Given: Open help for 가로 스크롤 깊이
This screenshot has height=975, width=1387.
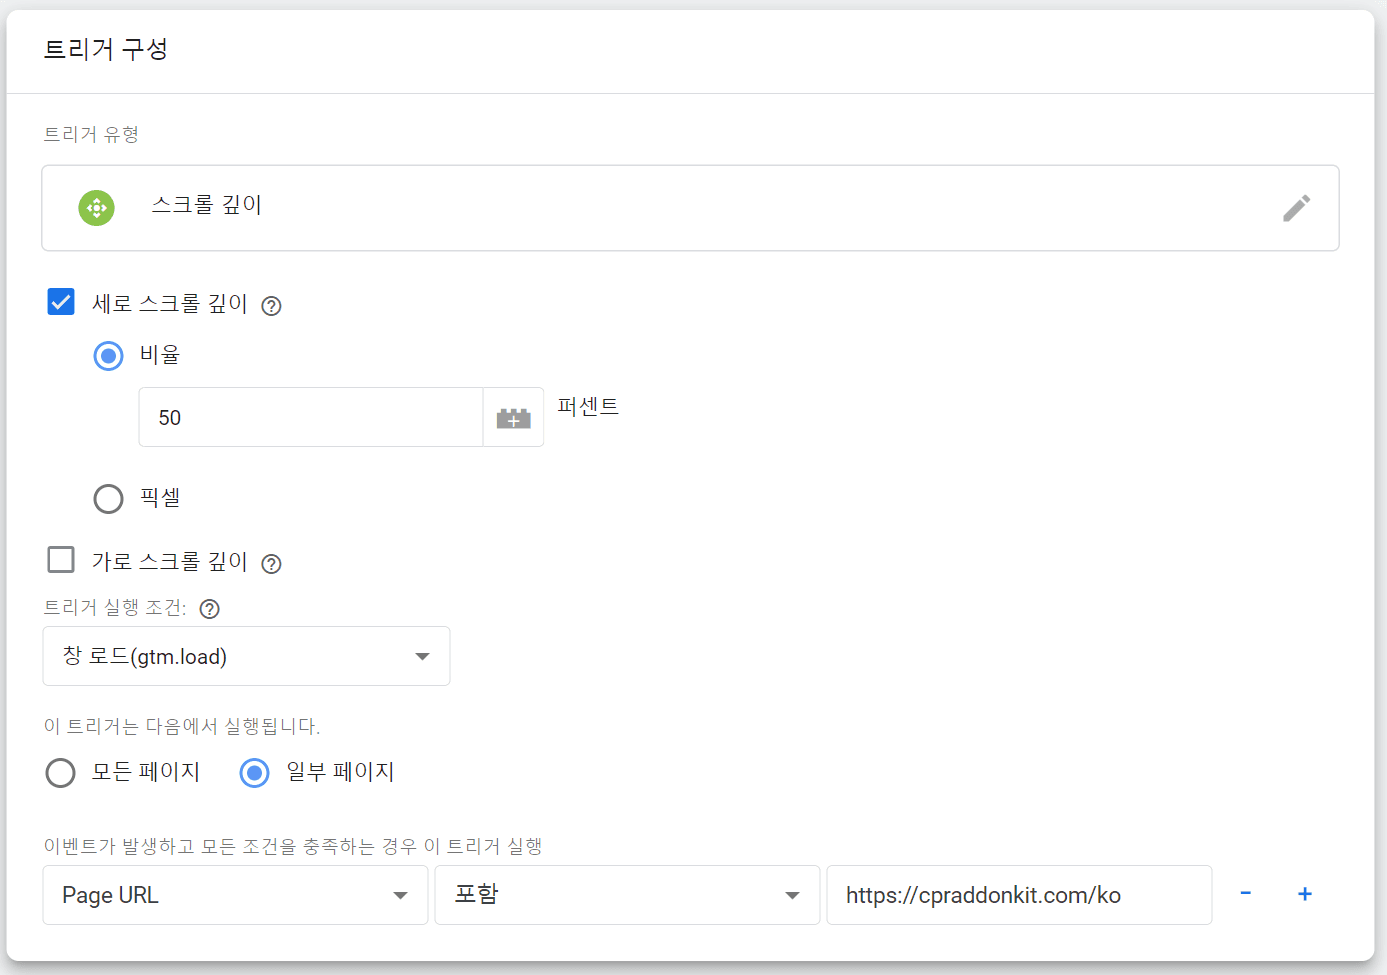Looking at the screenshot, I should pos(271,564).
